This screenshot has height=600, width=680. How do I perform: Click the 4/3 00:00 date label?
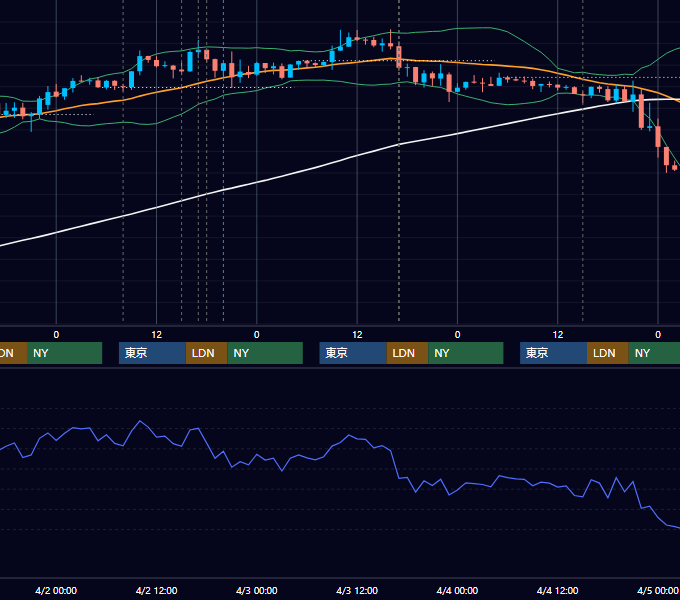coord(257,590)
